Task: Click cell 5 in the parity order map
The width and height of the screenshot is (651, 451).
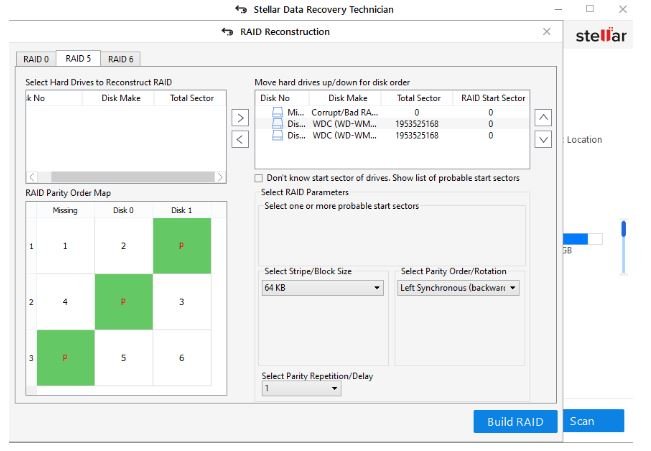Action: (x=123, y=358)
